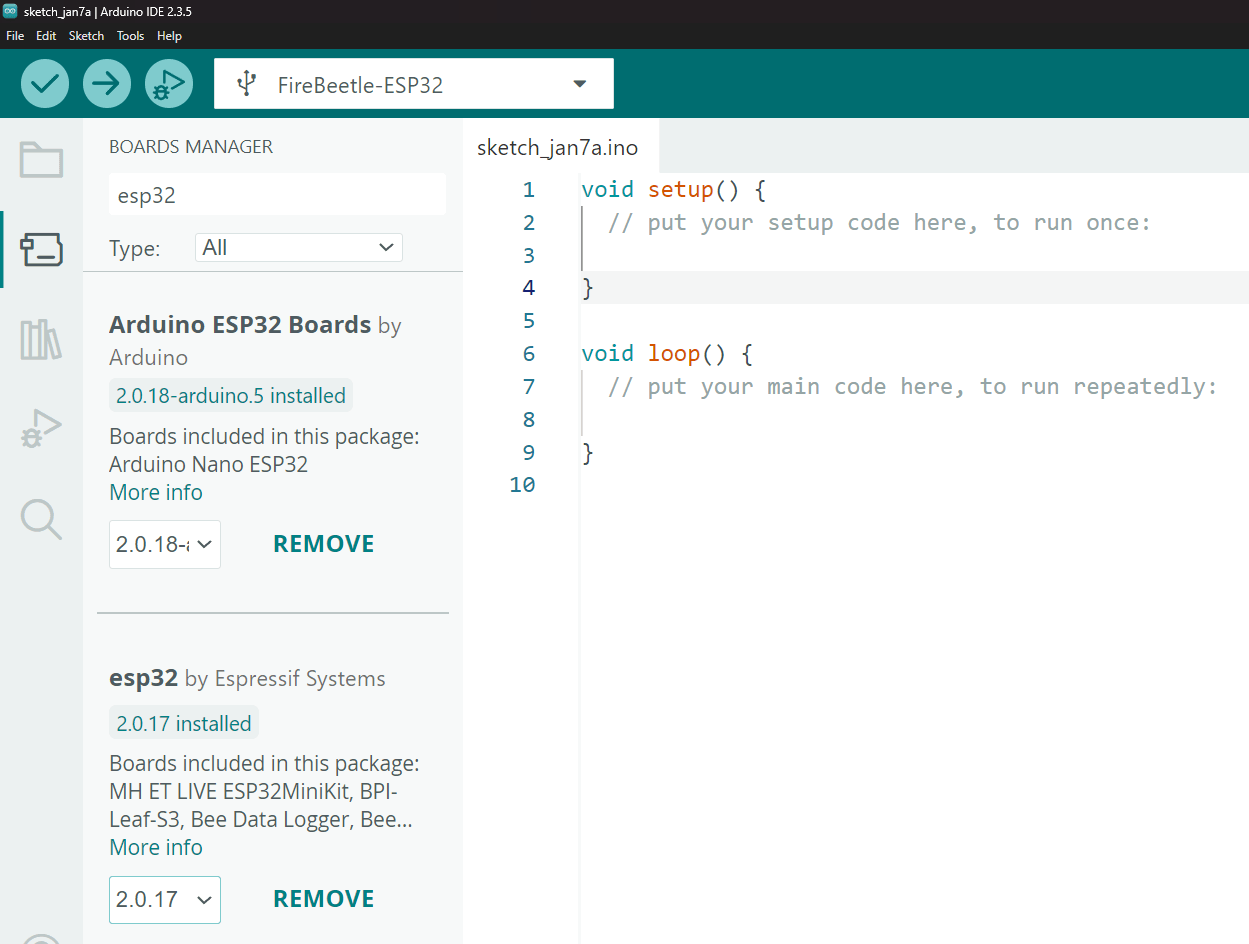Start debugging with the toolbar debug icon
Screen dimensions: 1249x944
click(169, 84)
